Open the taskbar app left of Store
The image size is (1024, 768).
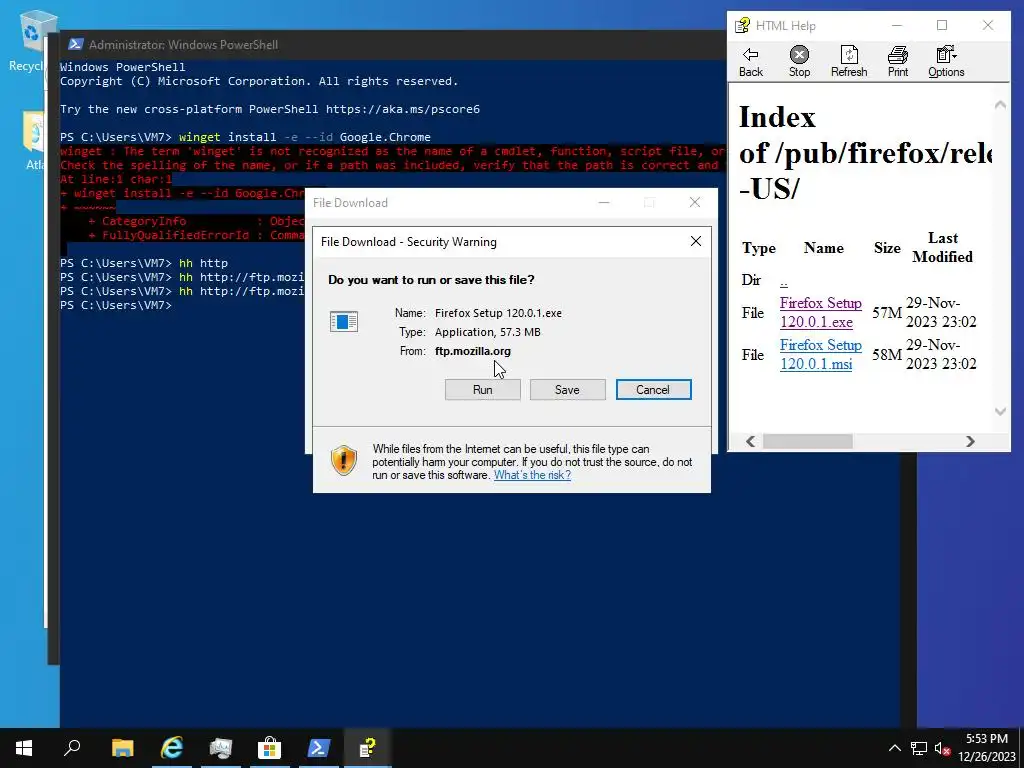click(221, 748)
